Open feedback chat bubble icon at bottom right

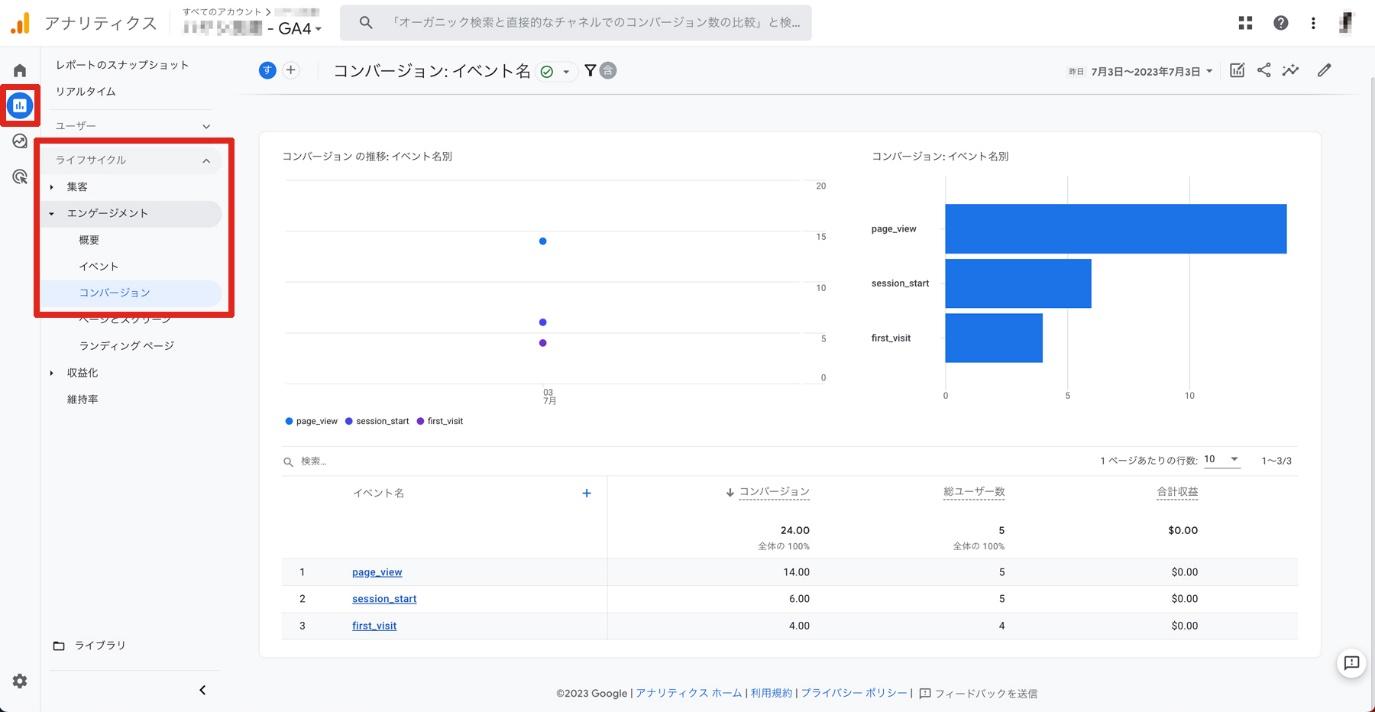[x=1351, y=663]
